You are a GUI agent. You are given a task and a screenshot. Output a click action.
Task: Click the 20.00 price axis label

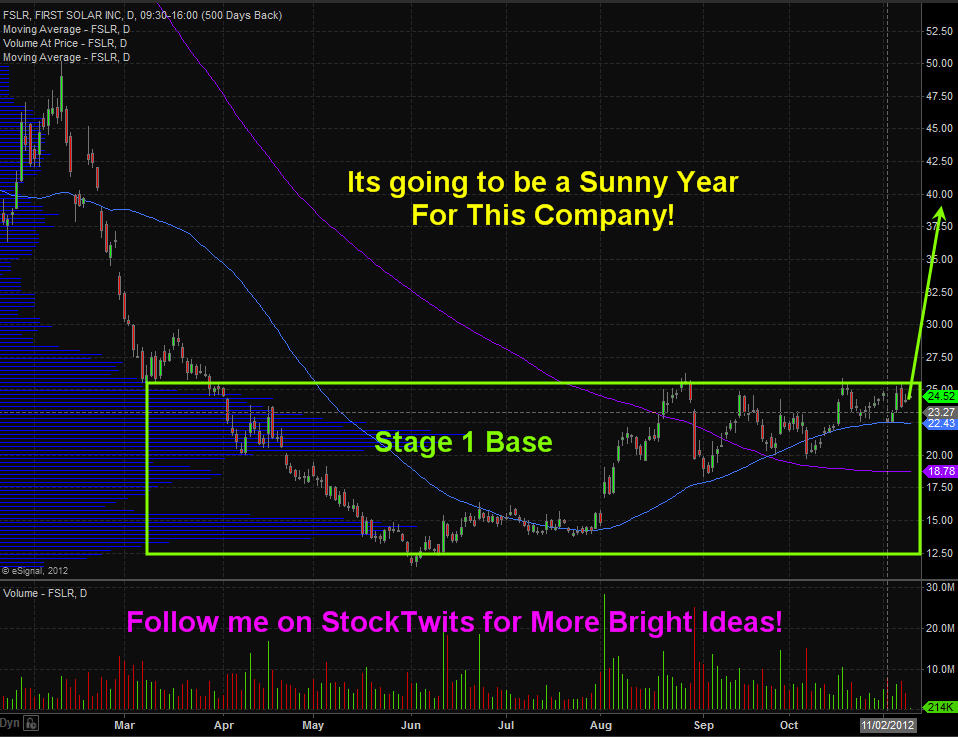point(940,455)
